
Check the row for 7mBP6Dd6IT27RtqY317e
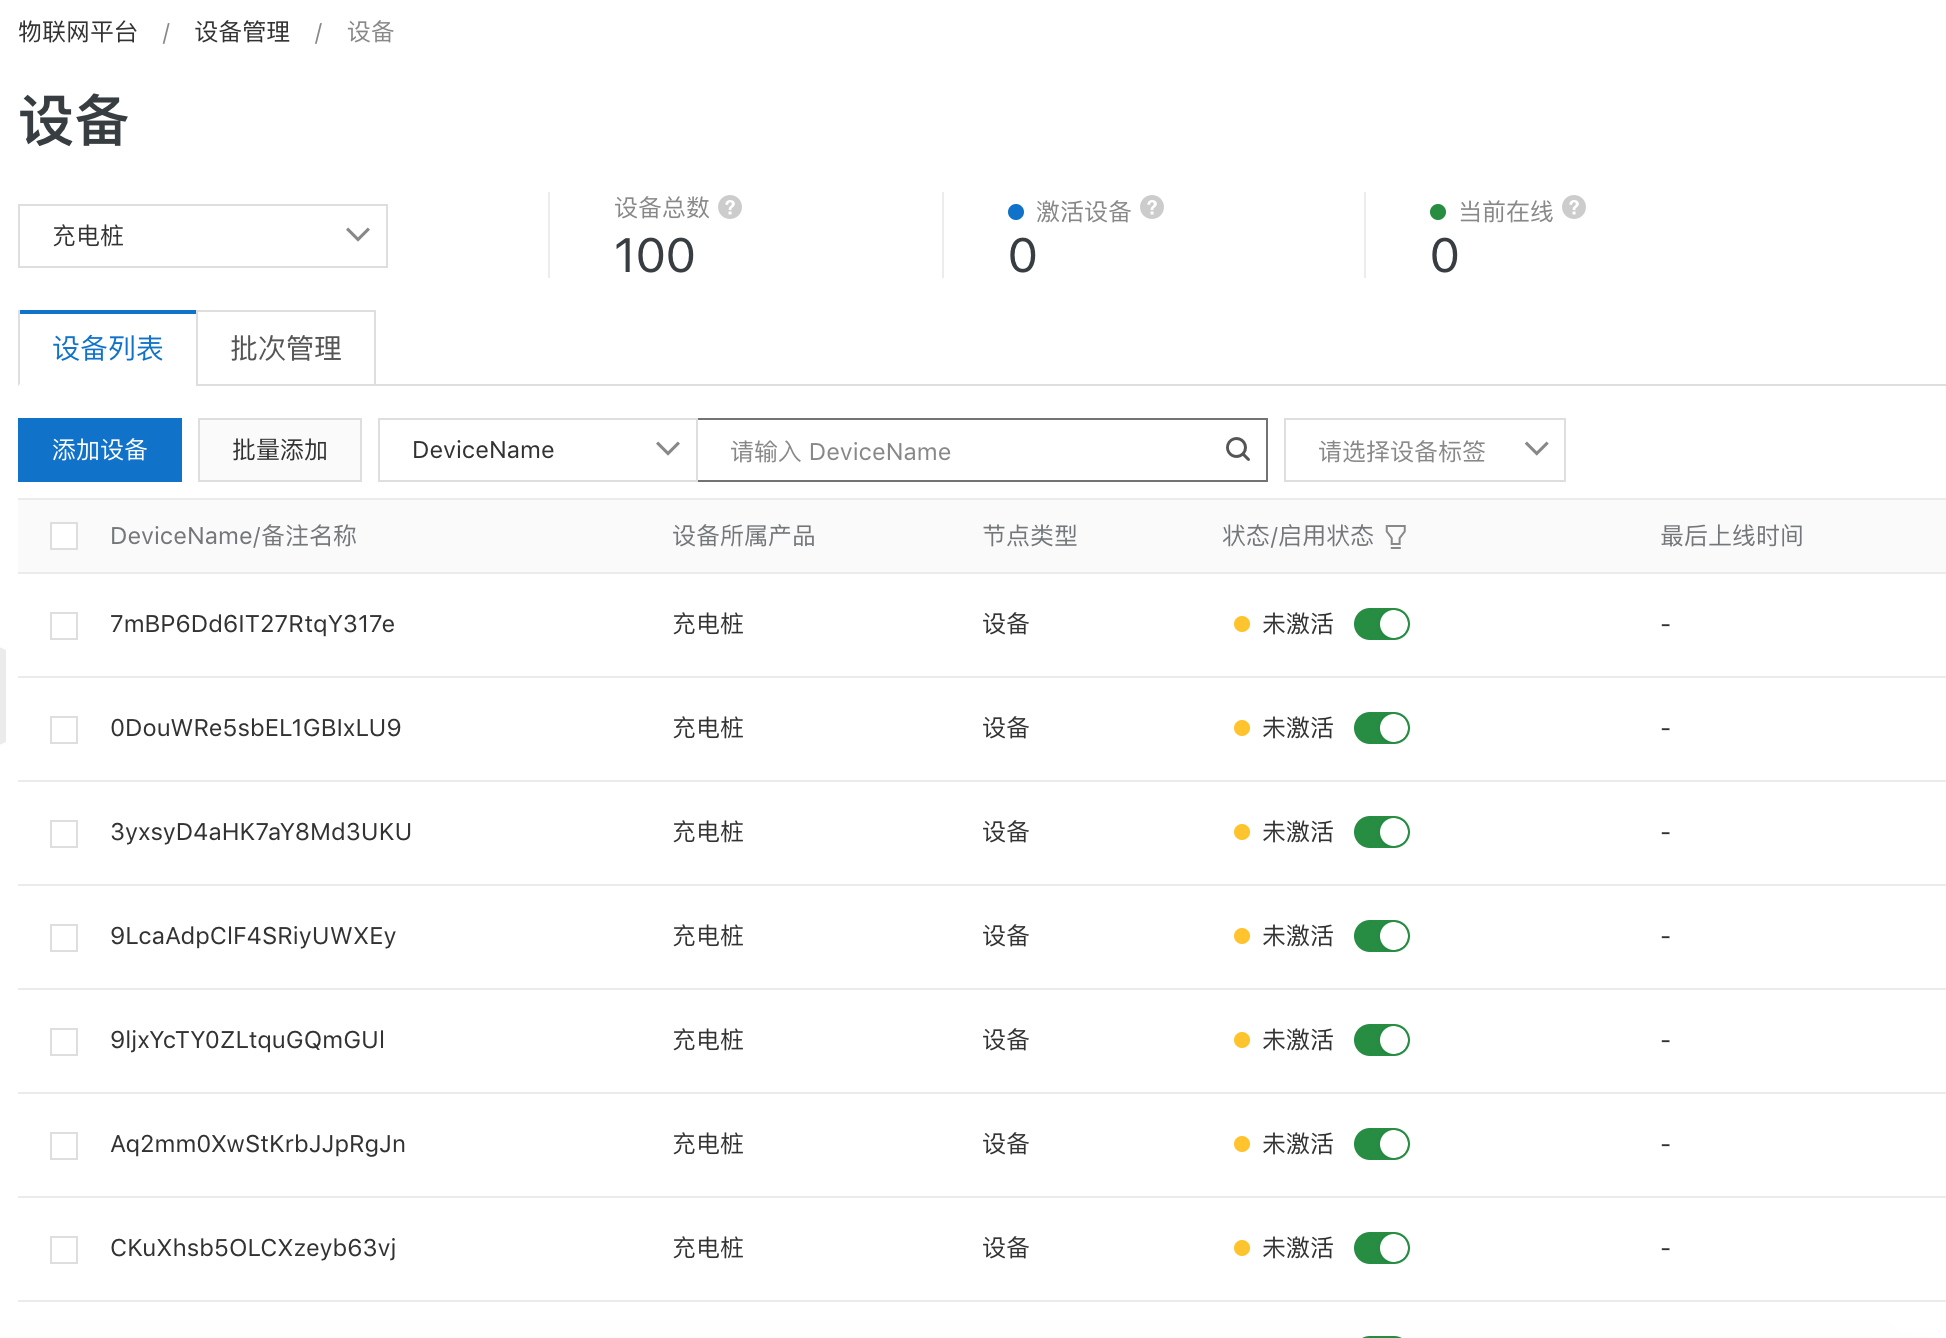coord(64,626)
